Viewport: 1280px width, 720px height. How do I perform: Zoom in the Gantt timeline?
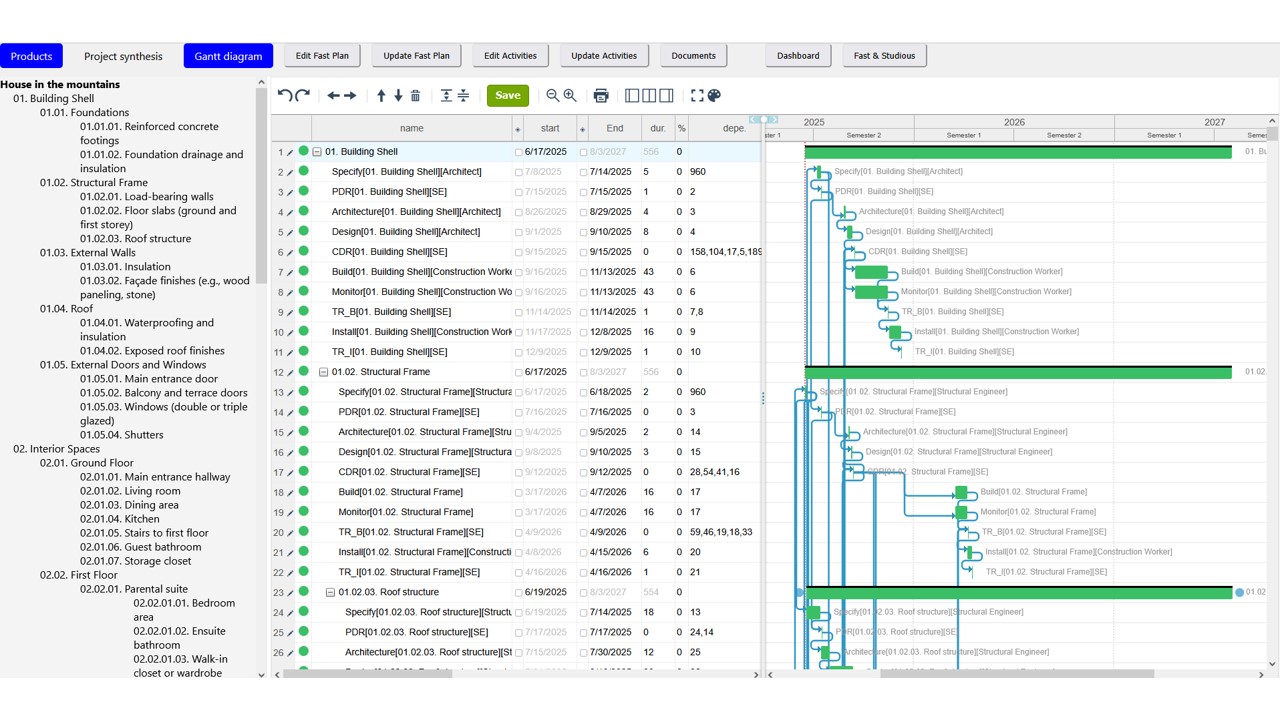click(x=570, y=96)
